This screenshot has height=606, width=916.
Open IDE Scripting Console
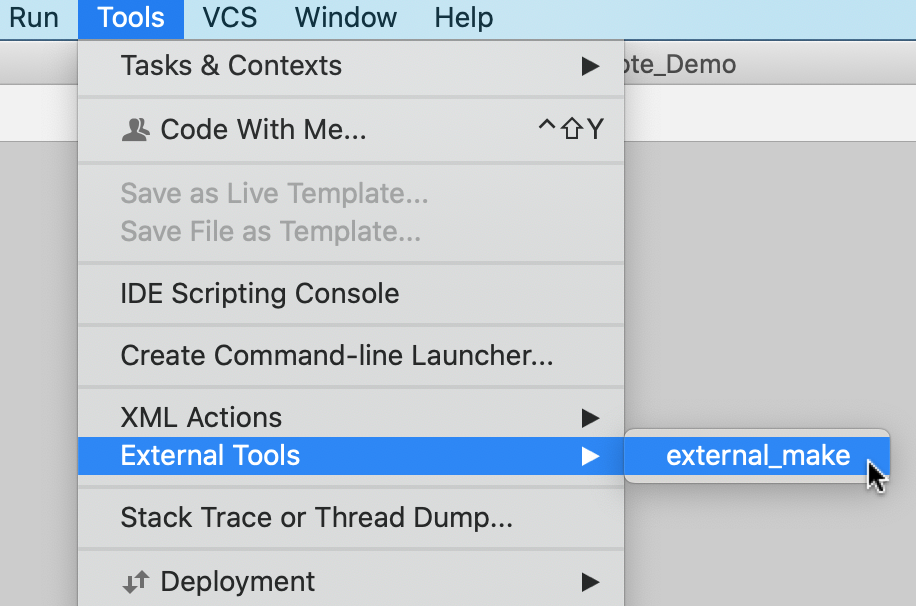coord(259,293)
